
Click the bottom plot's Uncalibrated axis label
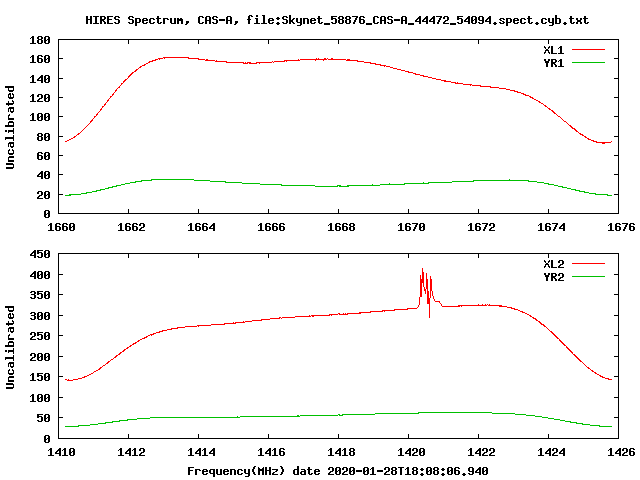(x=10, y=347)
